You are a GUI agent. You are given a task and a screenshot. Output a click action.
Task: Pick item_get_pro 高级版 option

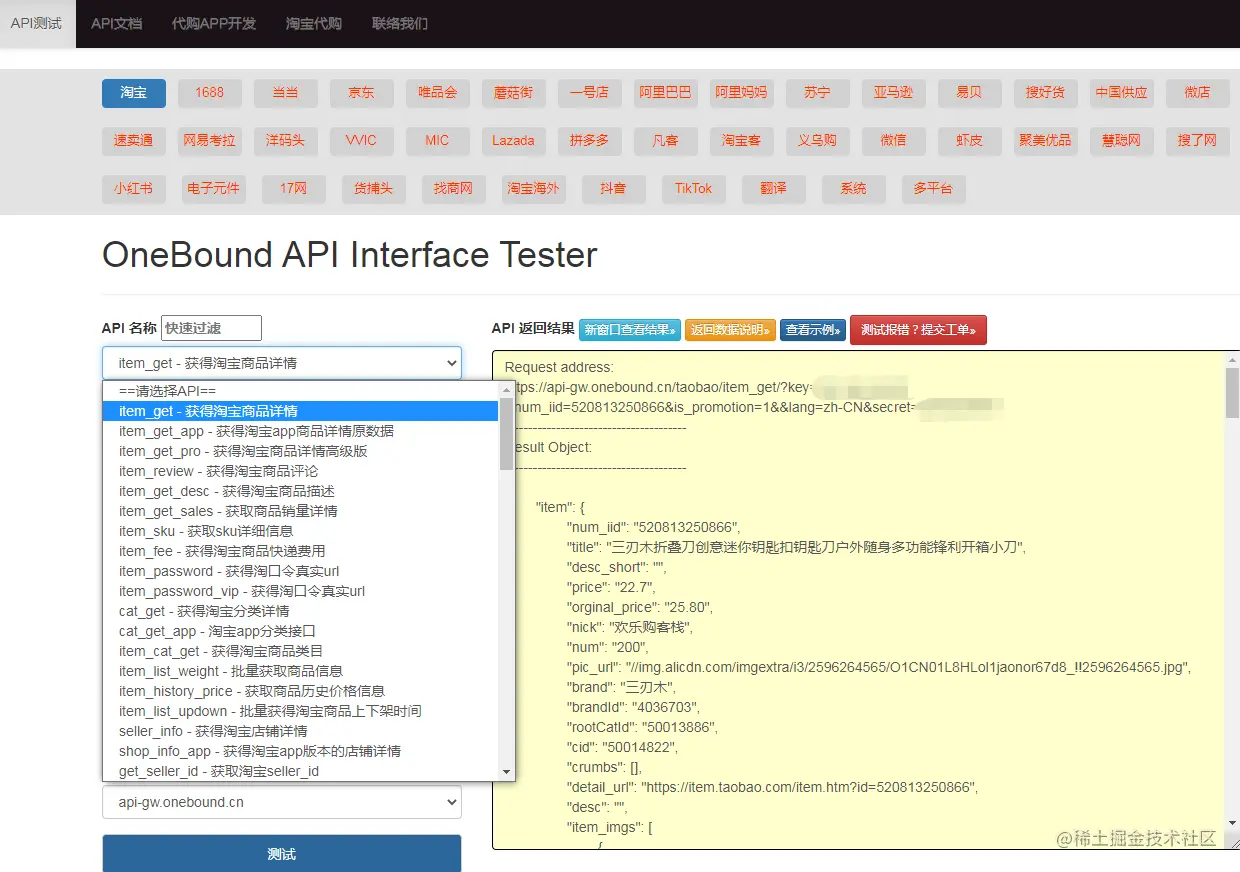point(301,451)
